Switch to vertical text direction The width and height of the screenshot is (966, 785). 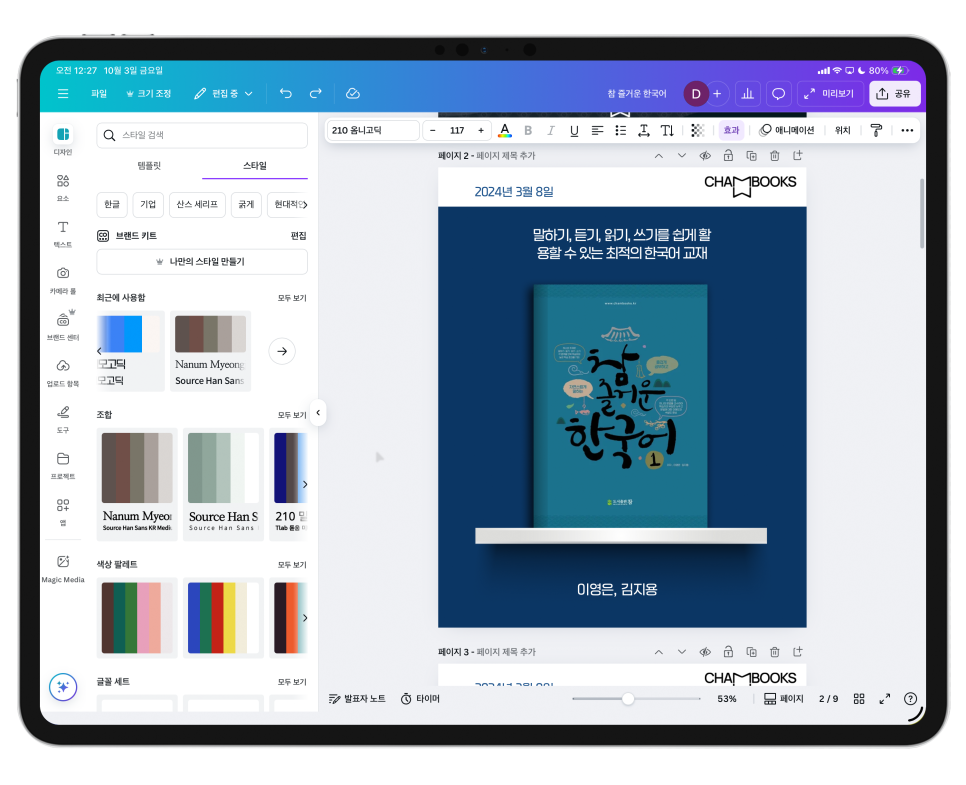point(667,131)
